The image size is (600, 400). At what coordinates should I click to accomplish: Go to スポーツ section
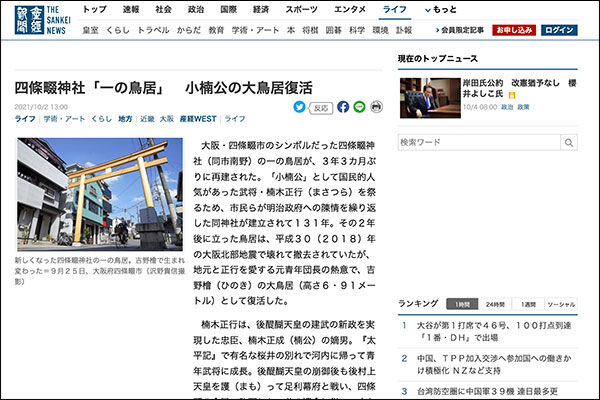[x=302, y=10]
